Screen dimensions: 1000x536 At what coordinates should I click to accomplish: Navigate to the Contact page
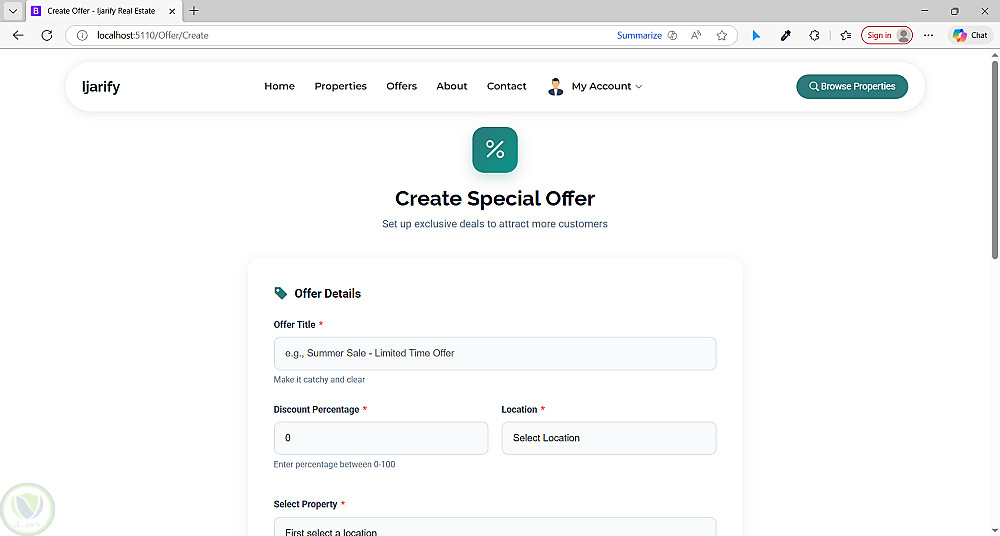pos(506,87)
